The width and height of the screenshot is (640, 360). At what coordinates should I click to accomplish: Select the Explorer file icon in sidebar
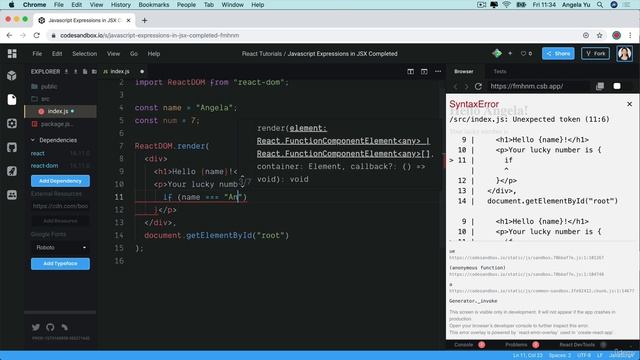[x=12, y=100]
